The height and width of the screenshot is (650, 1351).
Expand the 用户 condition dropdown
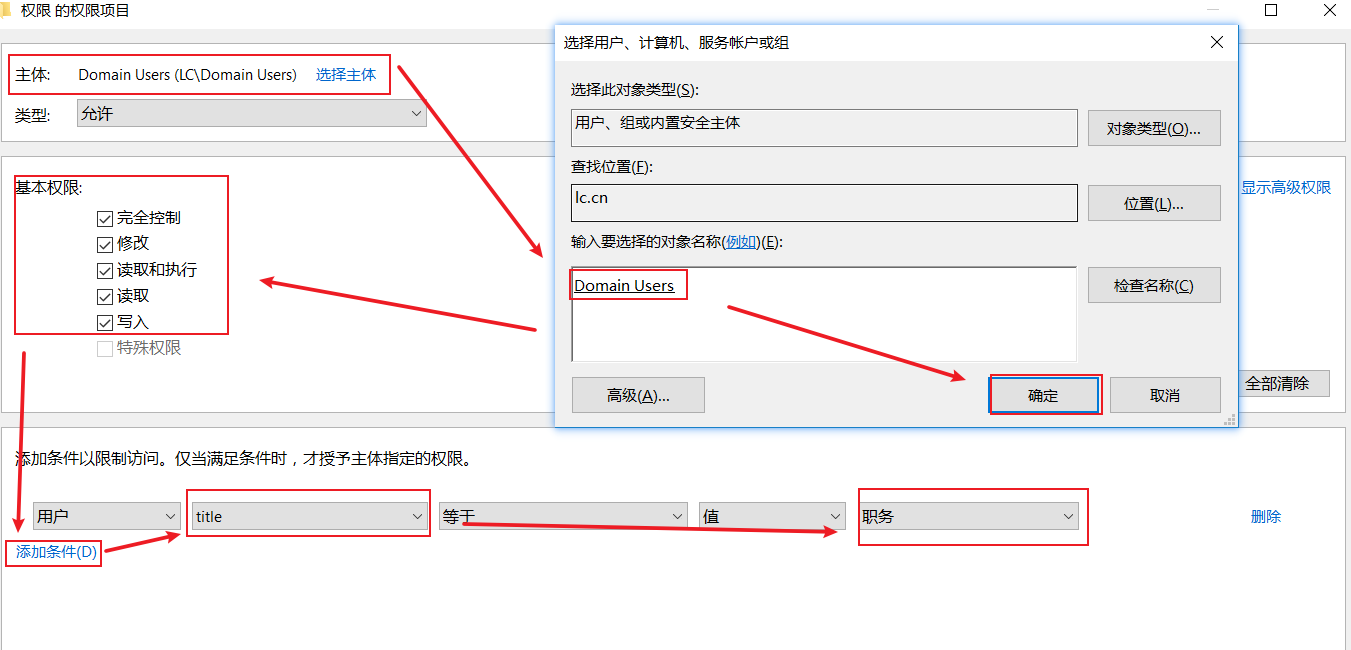point(106,516)
